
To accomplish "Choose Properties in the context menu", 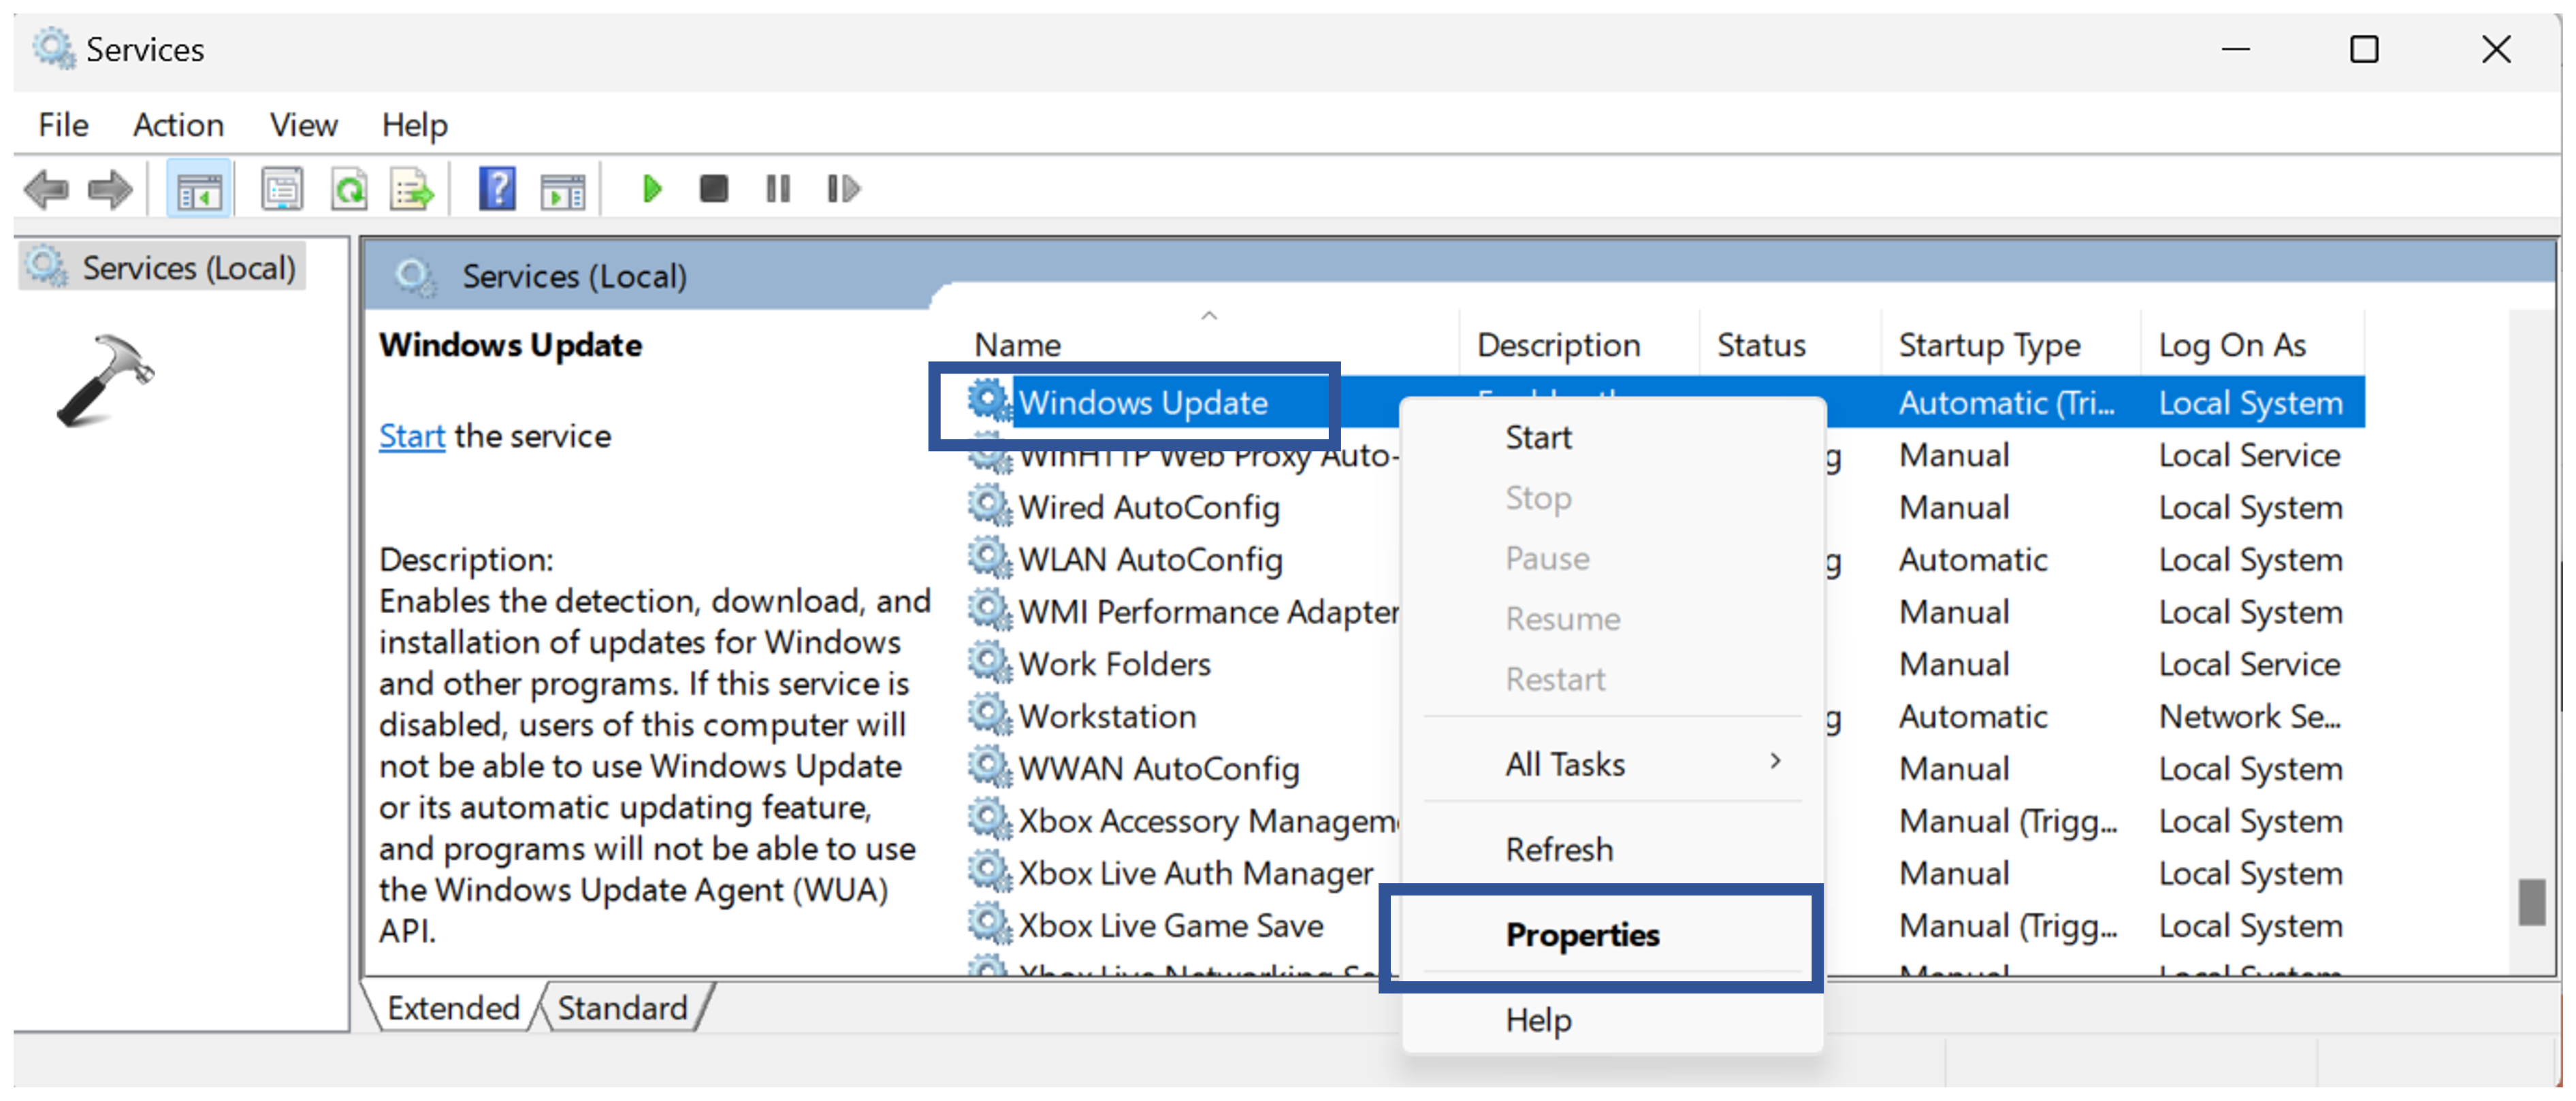I will (x=1582, y=936).
